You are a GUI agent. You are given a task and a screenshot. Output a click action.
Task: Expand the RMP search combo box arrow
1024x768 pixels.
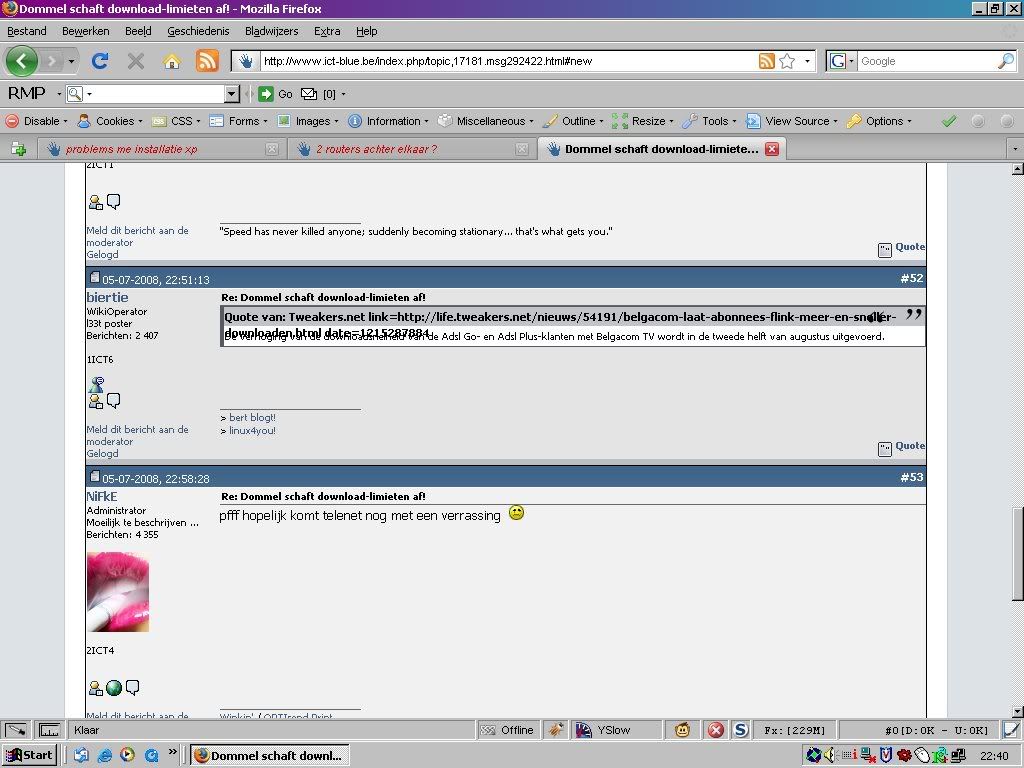tap(231, 94)
